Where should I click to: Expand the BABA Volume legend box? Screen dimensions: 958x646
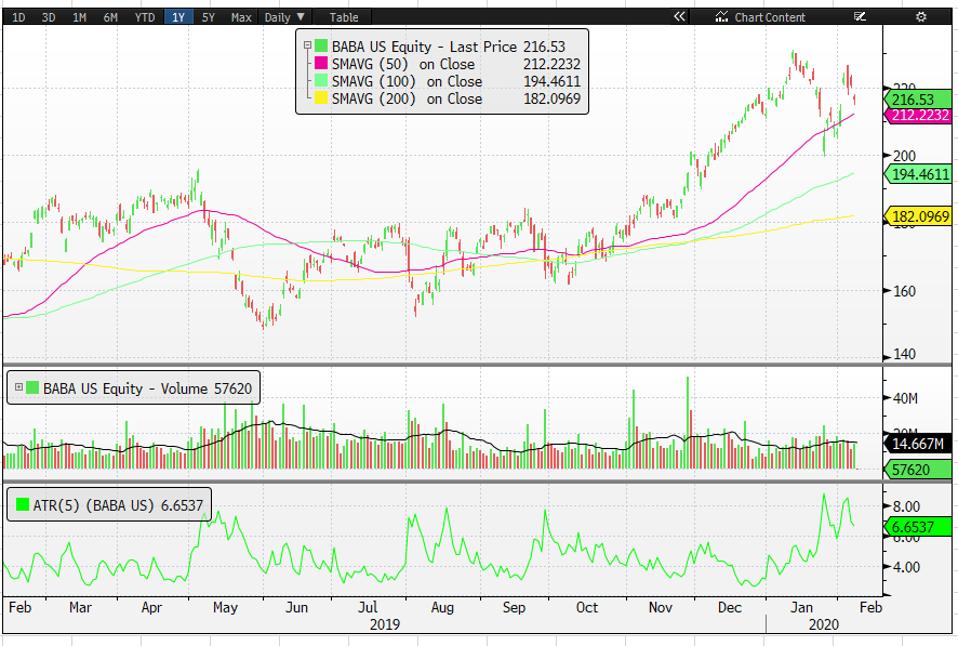coord(18,386)
